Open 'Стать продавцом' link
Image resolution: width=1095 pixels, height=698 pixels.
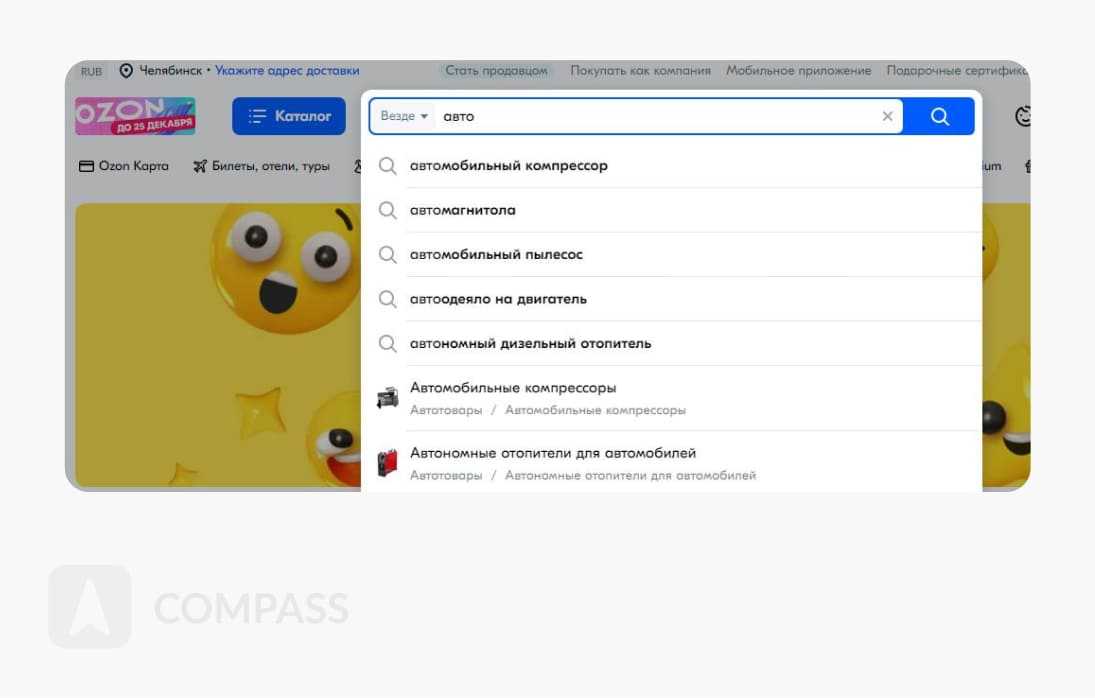[x=496, y=71]
